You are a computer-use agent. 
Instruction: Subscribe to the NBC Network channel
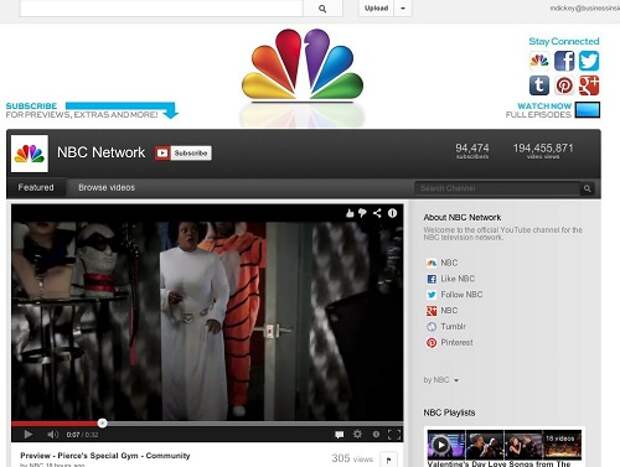(183, 153)
